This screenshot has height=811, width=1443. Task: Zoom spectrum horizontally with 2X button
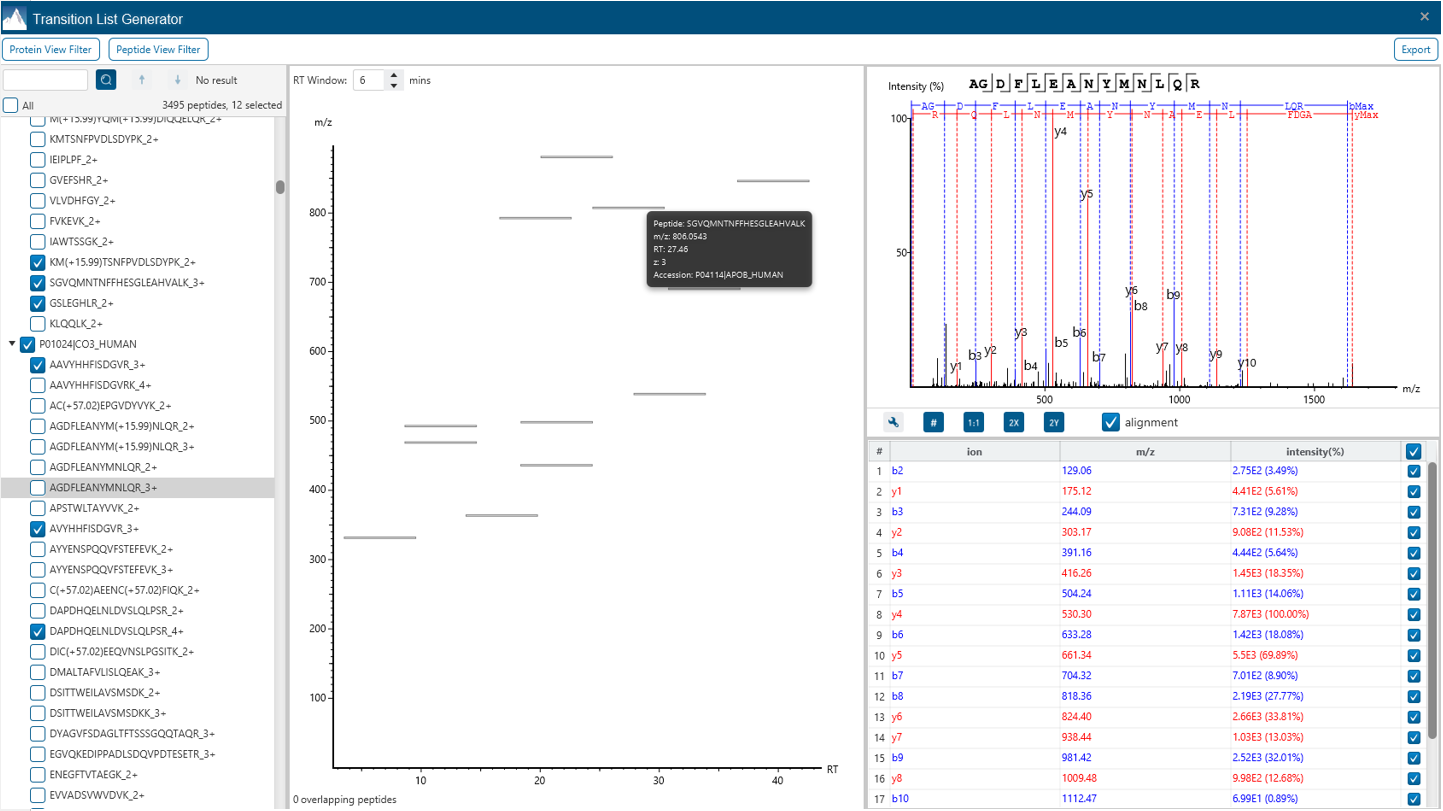tap(1013, 422)
